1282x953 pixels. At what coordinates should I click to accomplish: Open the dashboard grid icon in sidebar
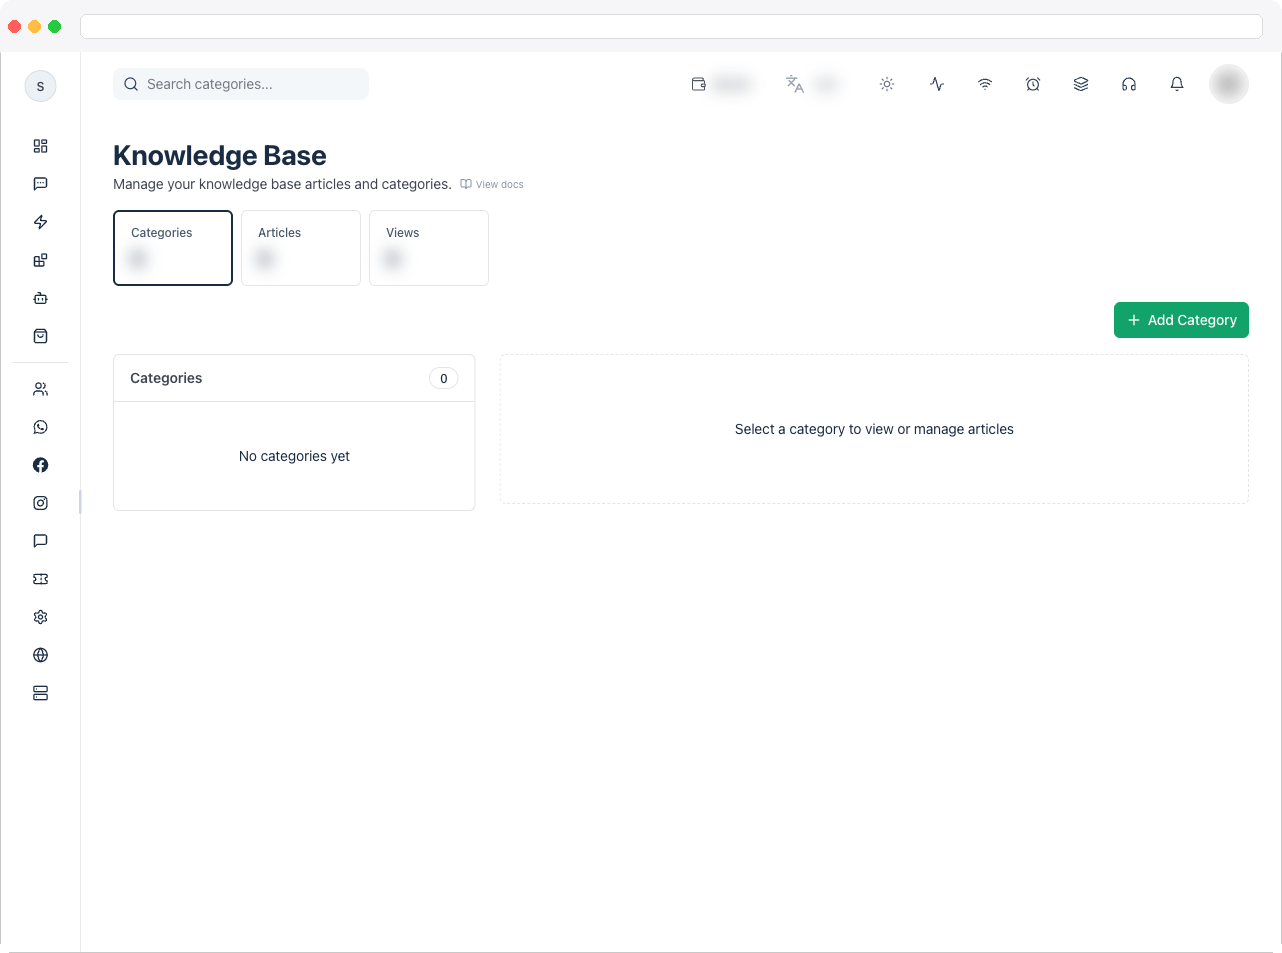tap(40, 146)
